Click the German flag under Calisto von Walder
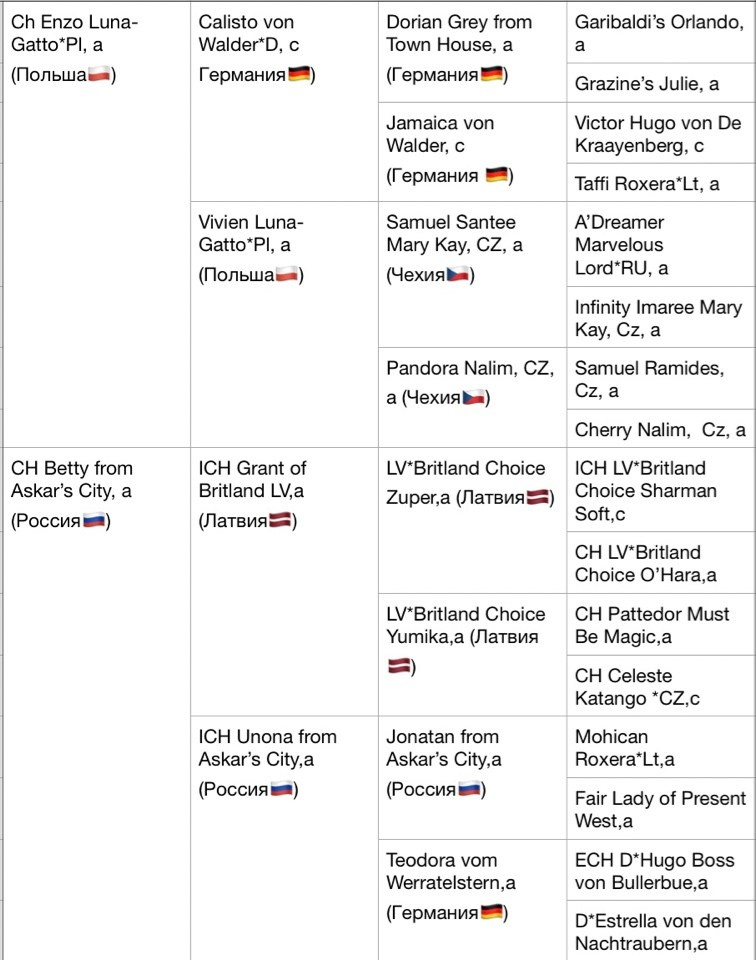 pyautogui.click(x=299, y=75)
